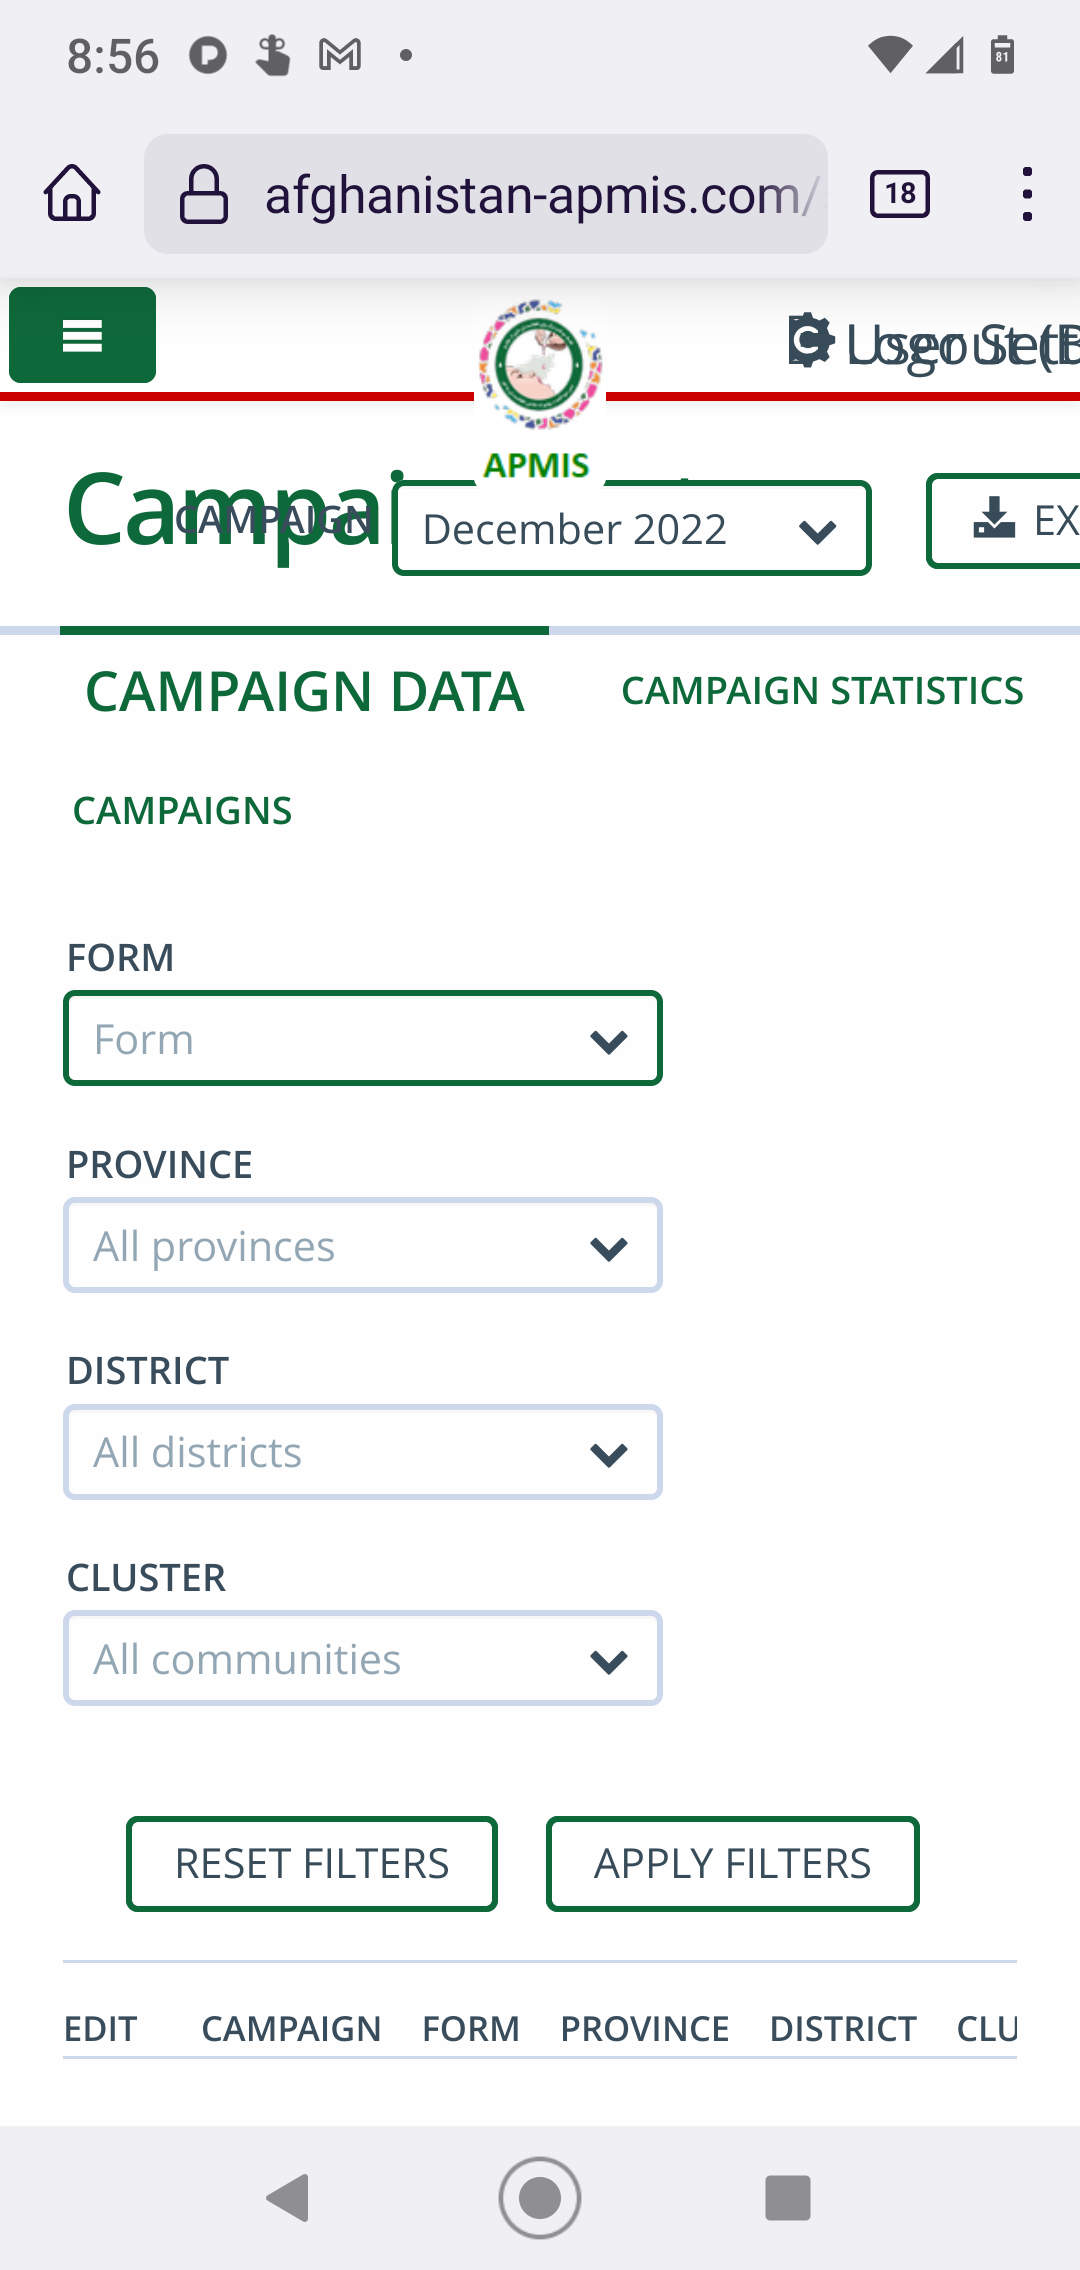Expand the Form dropdown

[x=362, y=1039]
